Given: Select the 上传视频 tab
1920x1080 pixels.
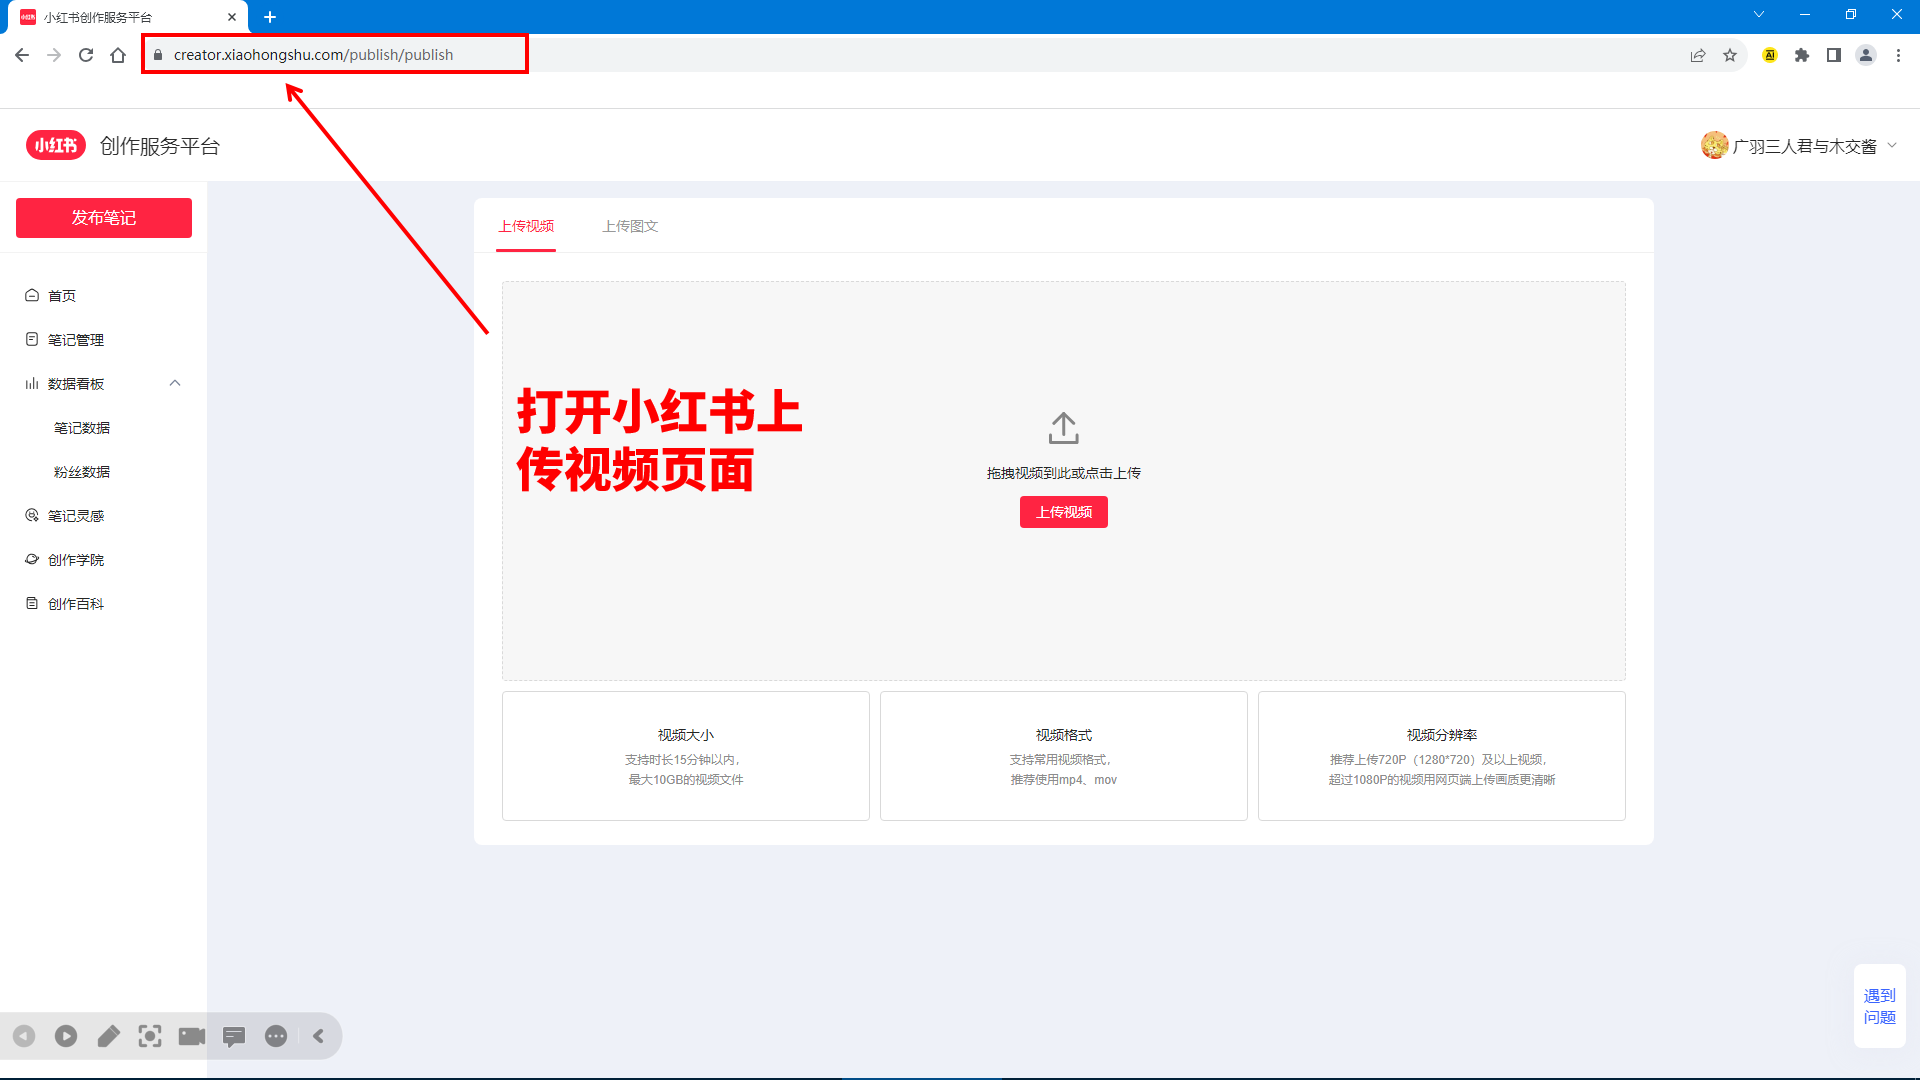Looking at the screenshot, I should pyautogui.click(x=526, y=226).
